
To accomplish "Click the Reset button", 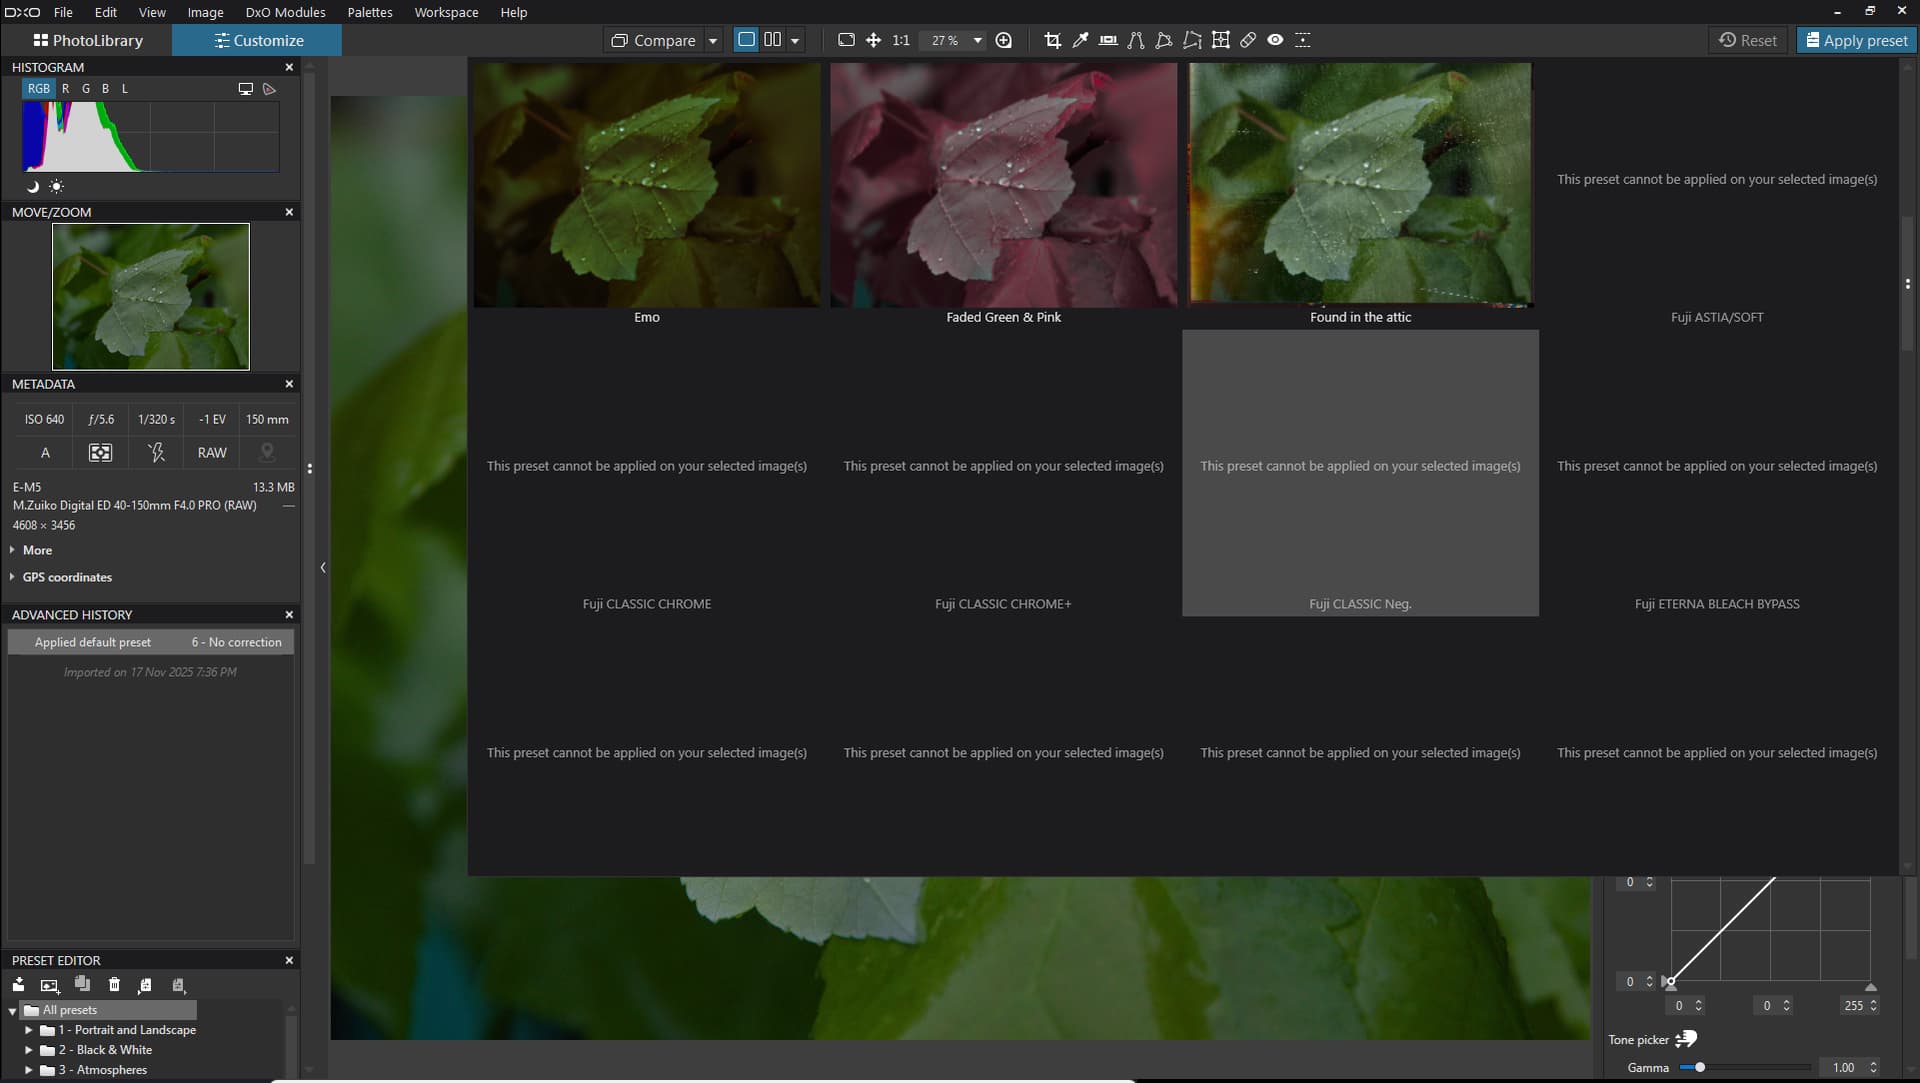I will [x=1748, y=40].
